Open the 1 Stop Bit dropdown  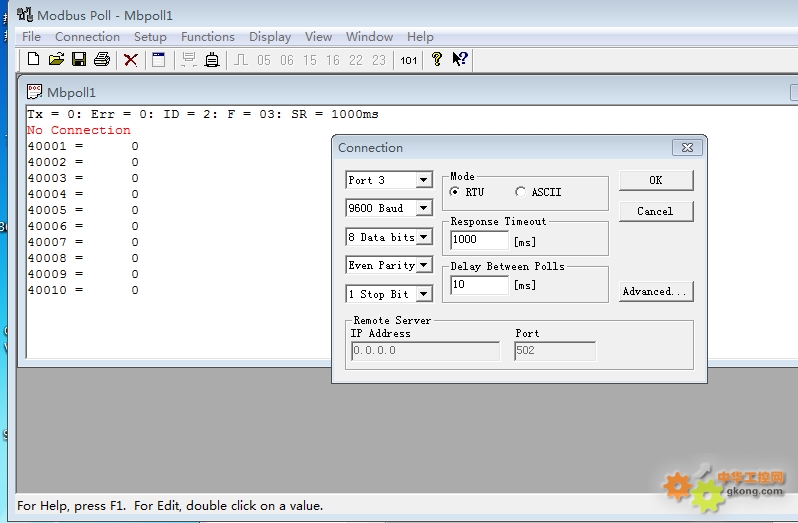(x=423, y=294)
